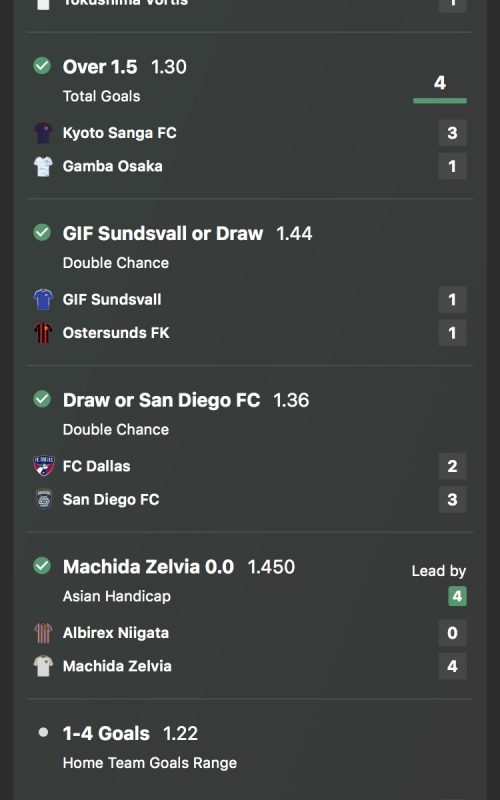Viewport: 500px width, 800px height.
Task: Click the Machida Zelvia jersey icon
Action: [43, 666]
